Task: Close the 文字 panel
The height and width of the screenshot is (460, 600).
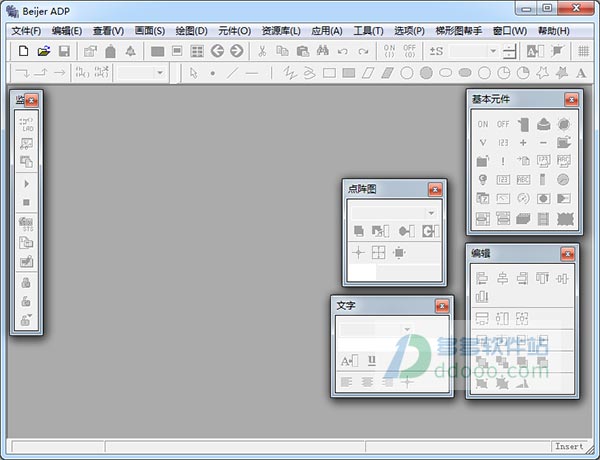Action: point(442,306)
